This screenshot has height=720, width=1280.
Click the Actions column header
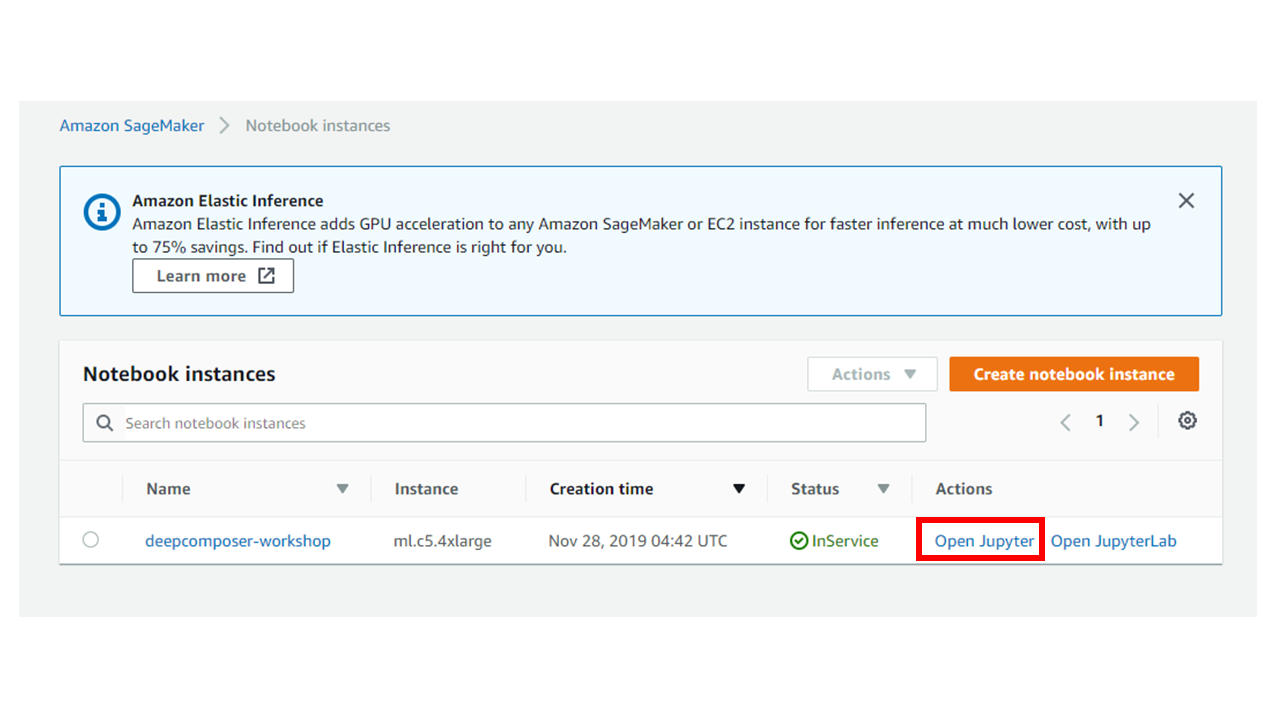(x=964, y=489)
